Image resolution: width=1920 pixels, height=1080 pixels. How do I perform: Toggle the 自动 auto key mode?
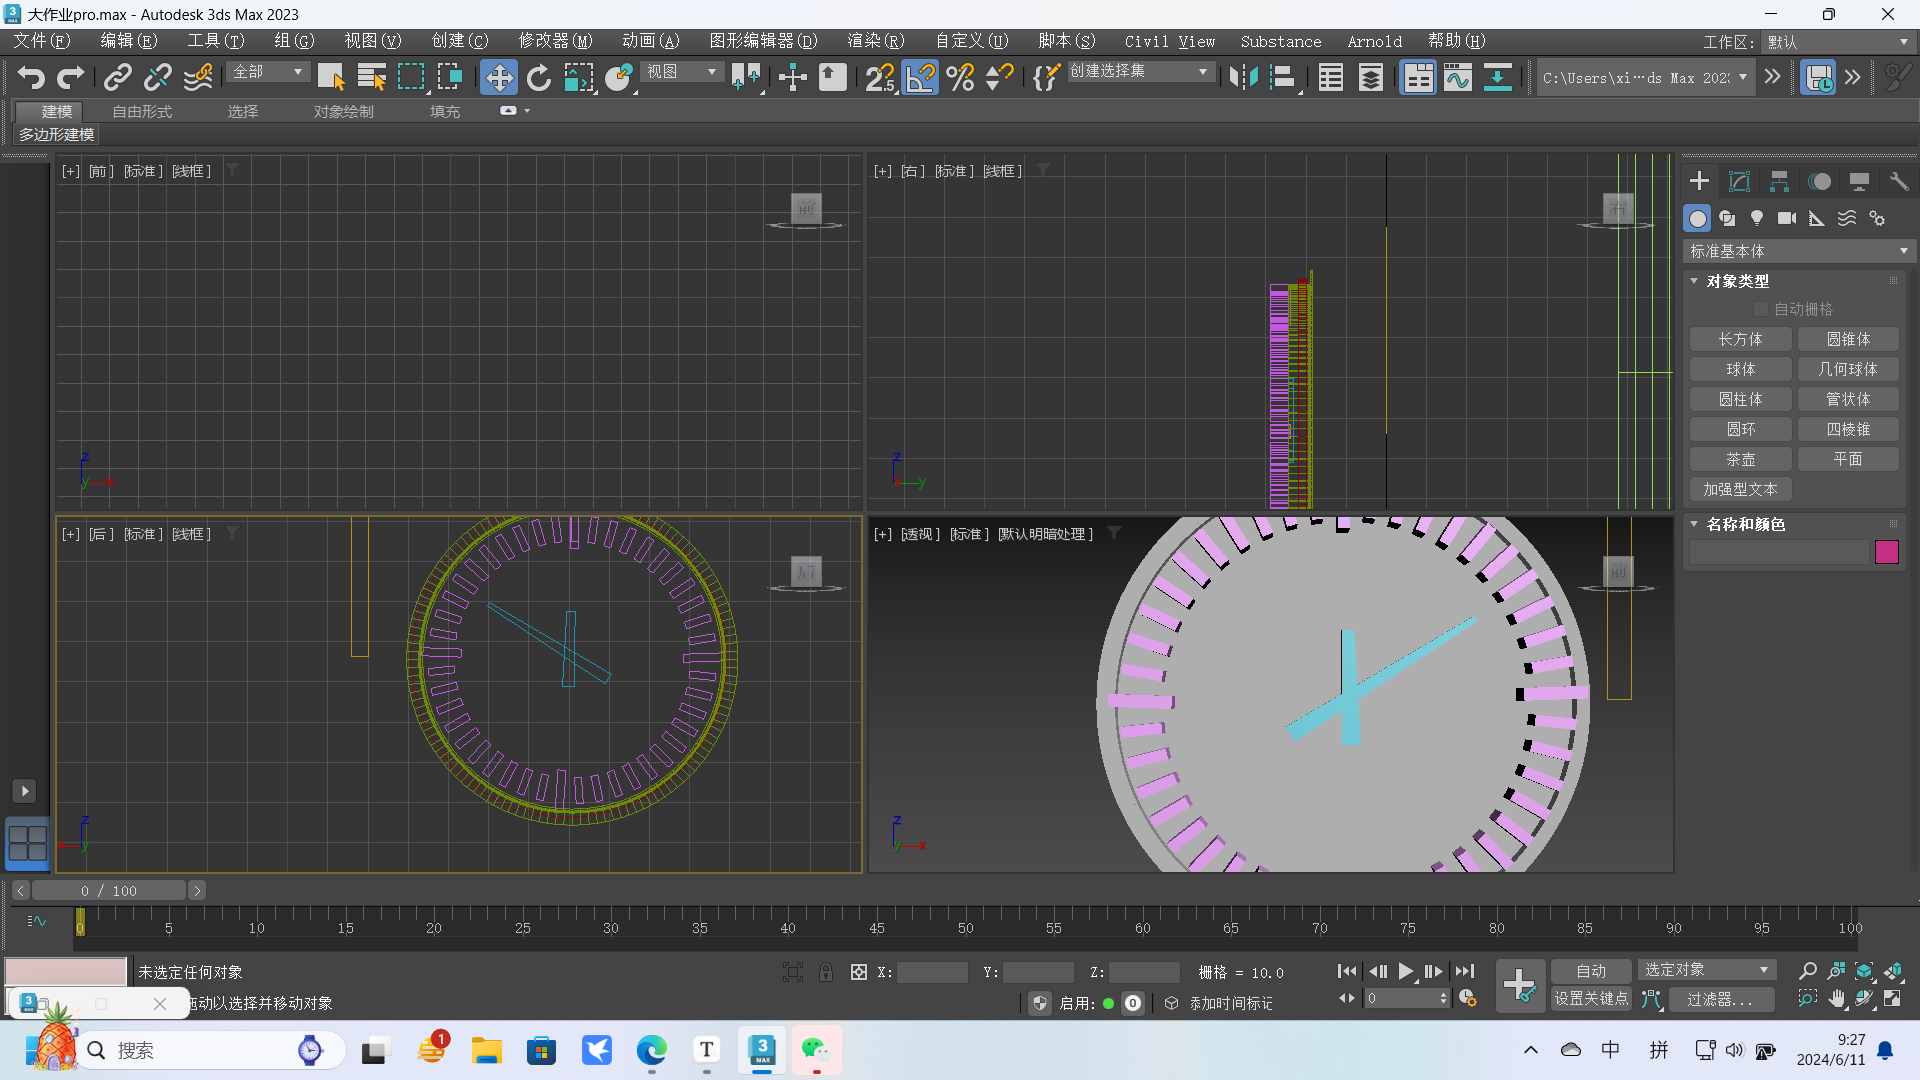coord(1591,971)
